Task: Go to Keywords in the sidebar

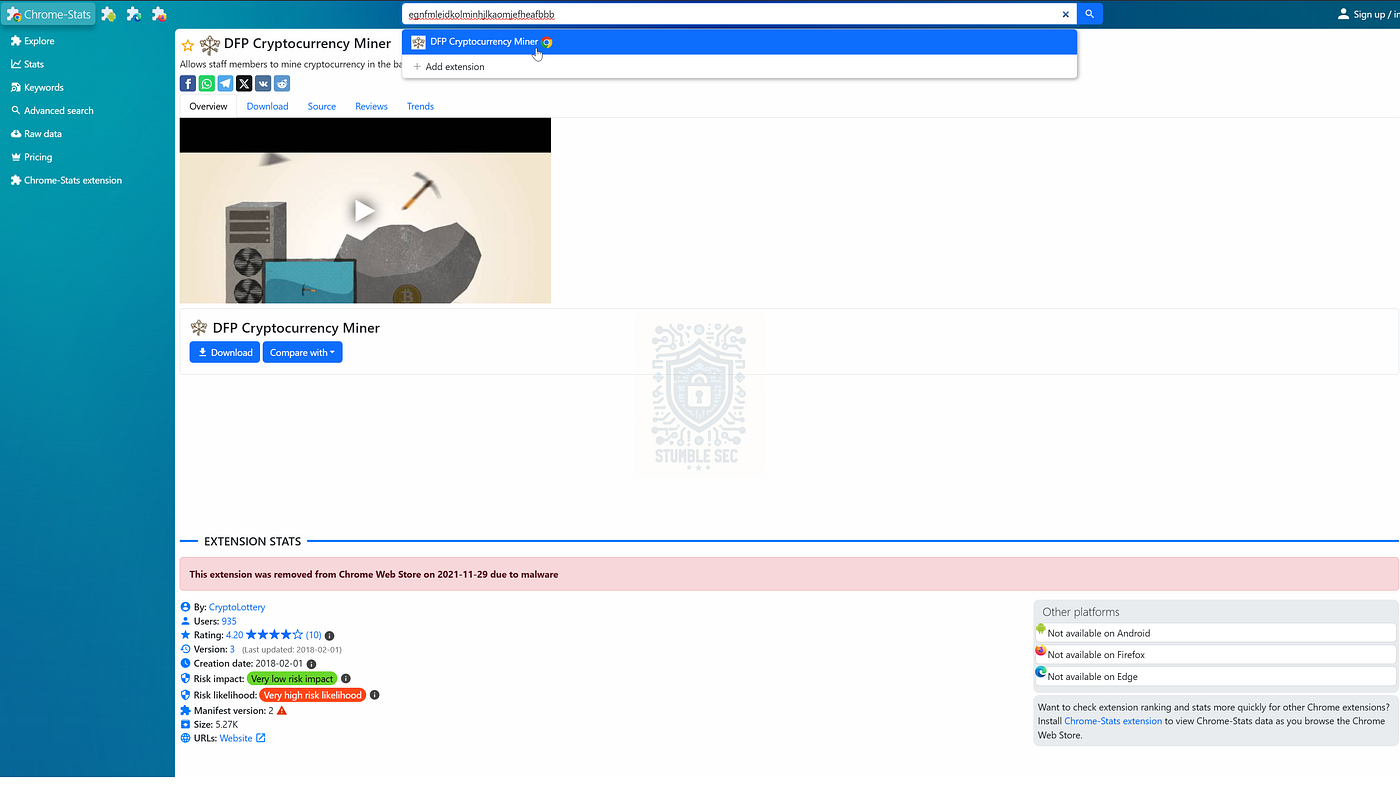Action: tap(37, 87)
